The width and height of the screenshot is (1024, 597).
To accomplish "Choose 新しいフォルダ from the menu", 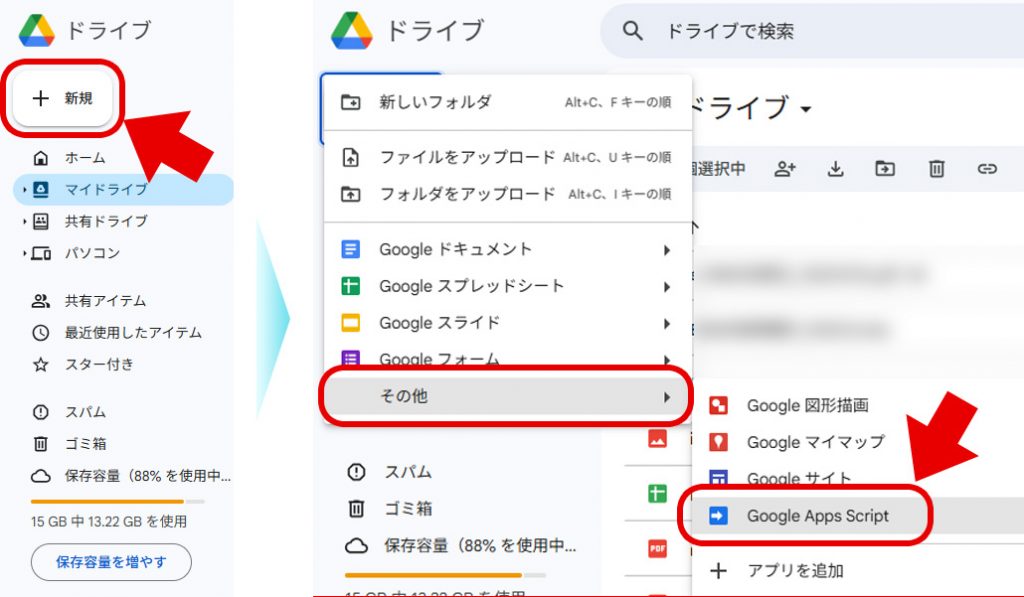I will [507, 102].
